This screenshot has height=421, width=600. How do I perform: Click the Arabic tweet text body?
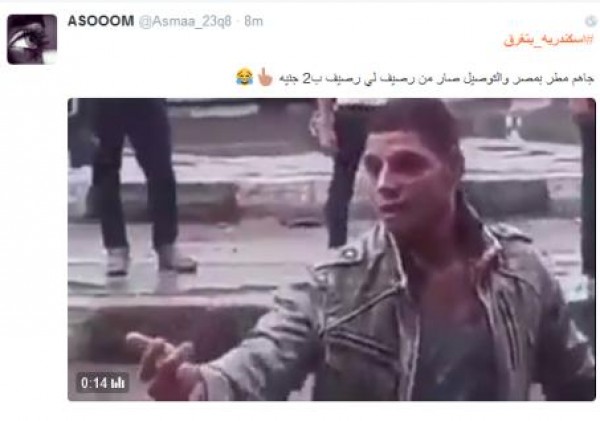[x=436, y=78]
